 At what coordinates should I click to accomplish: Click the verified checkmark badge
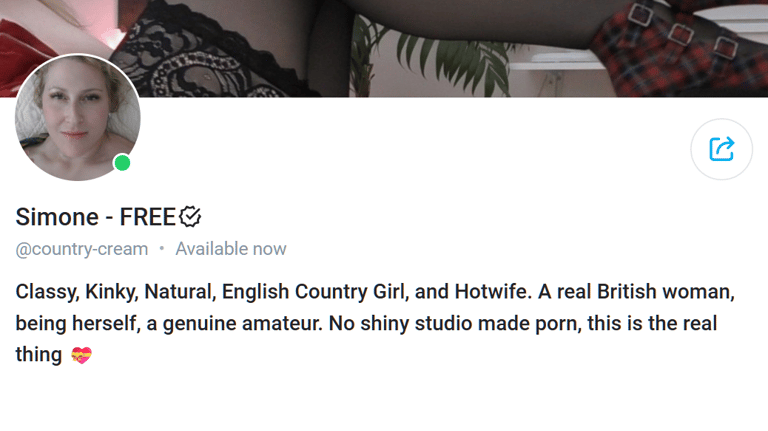pyautogui.click(x=190, y=216)
